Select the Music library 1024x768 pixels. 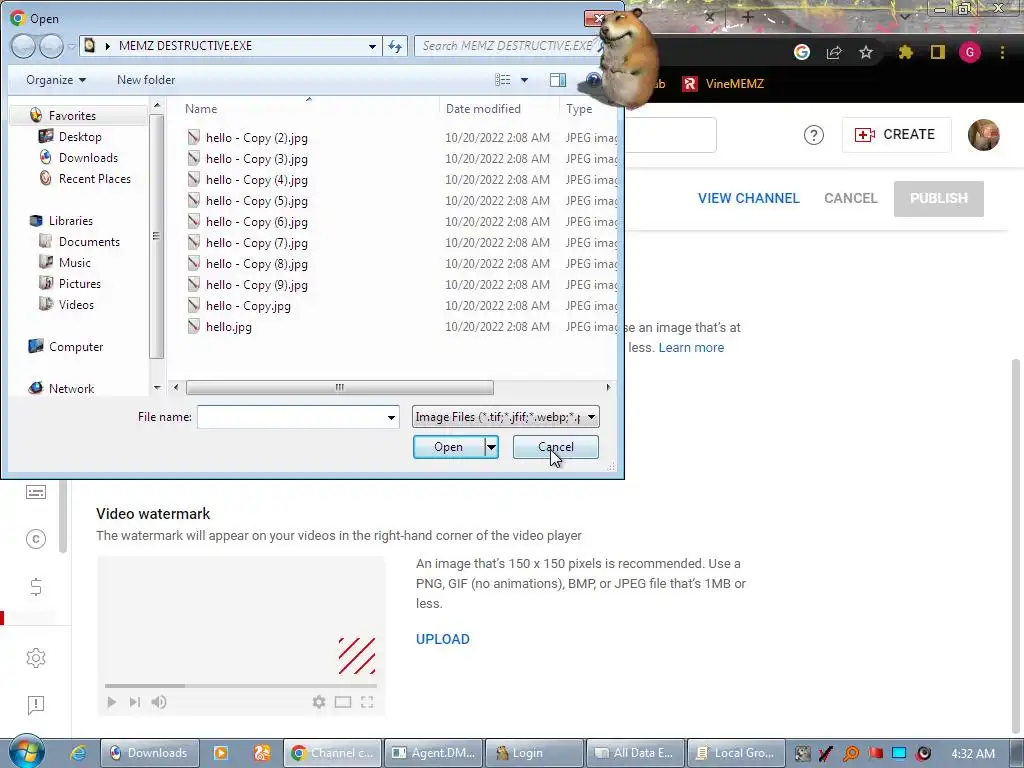click(x=74, y=263)
